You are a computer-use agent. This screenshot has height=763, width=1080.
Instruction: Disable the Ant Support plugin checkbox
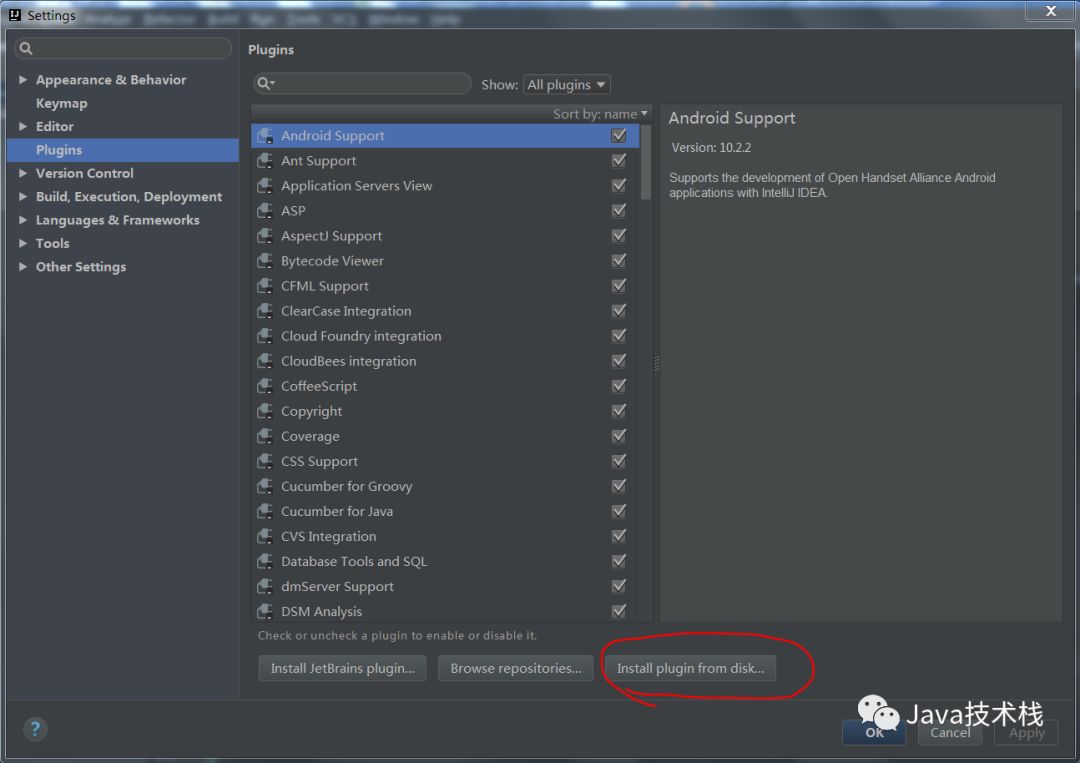[619, 160]
